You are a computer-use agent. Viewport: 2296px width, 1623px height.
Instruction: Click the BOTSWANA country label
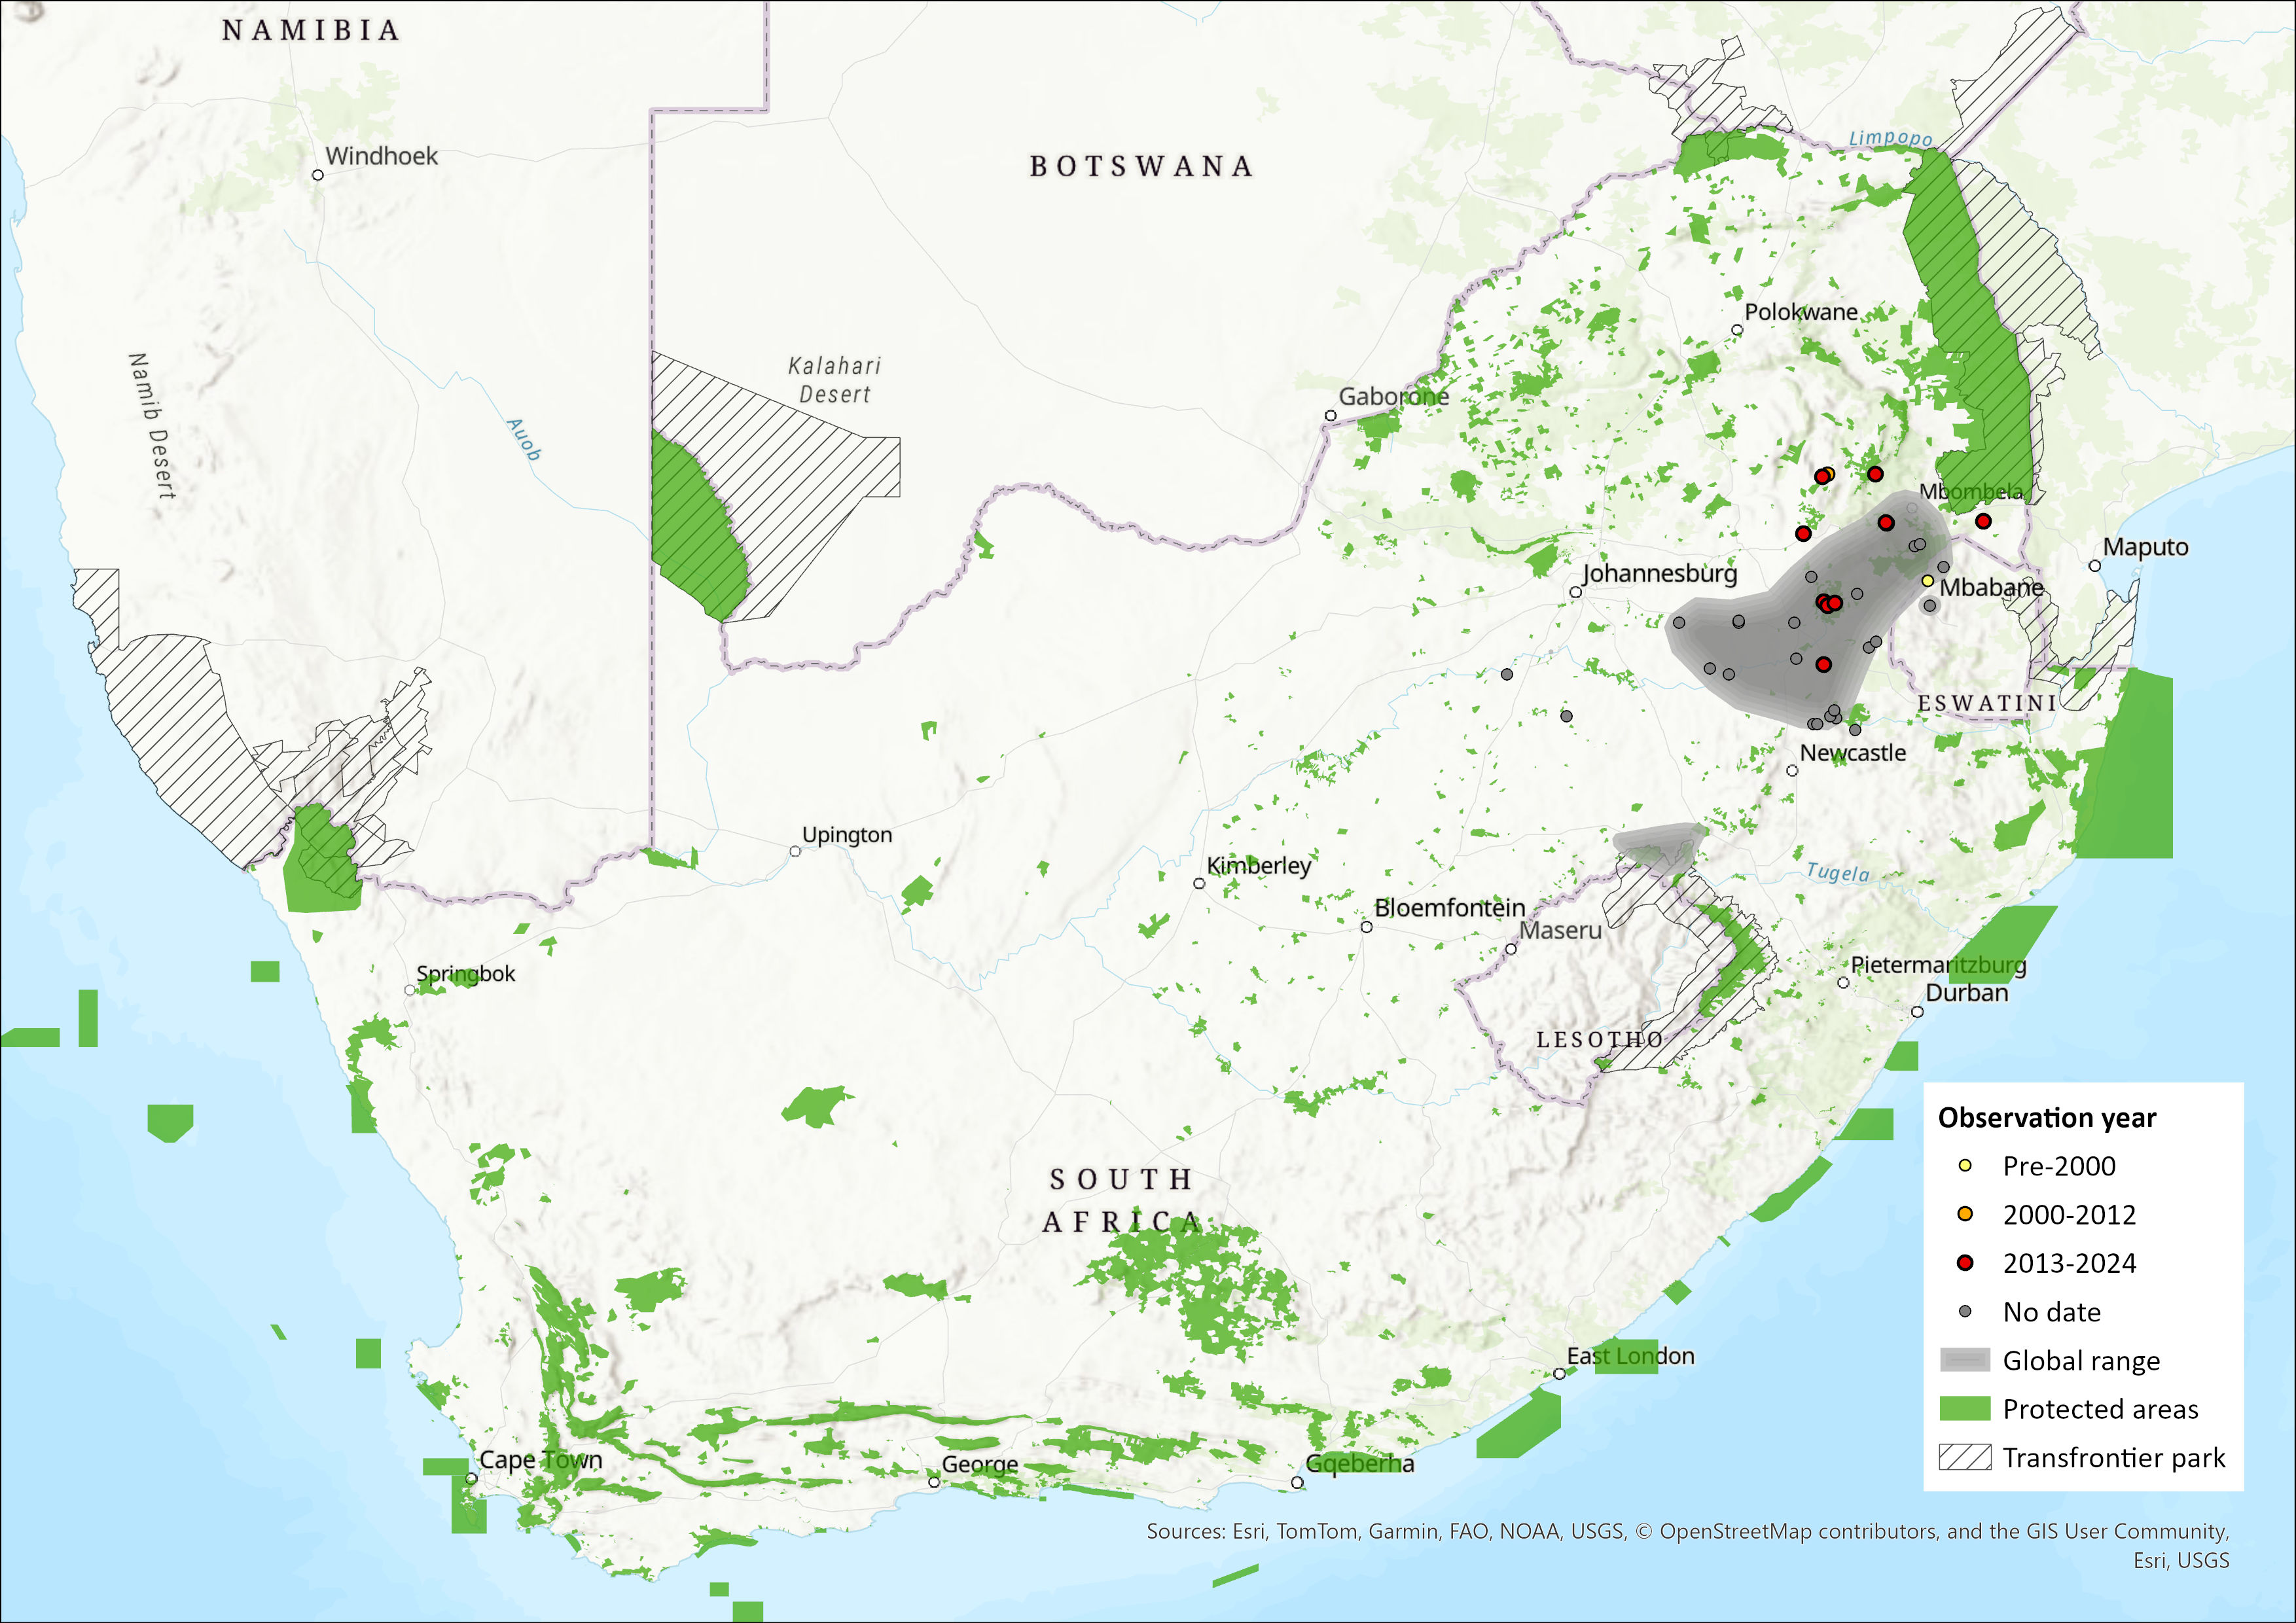[1141, 166]
